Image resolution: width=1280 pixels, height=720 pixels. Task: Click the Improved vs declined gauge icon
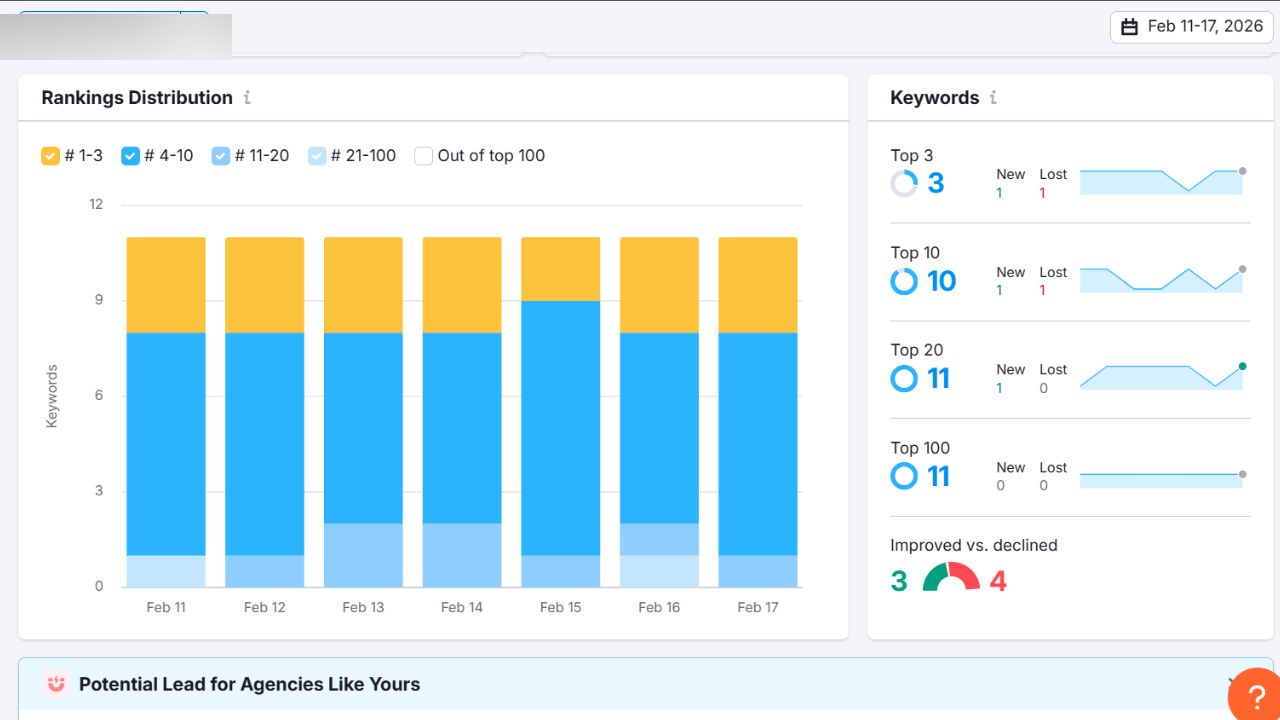pyautogui.click(x=950, y=578)
